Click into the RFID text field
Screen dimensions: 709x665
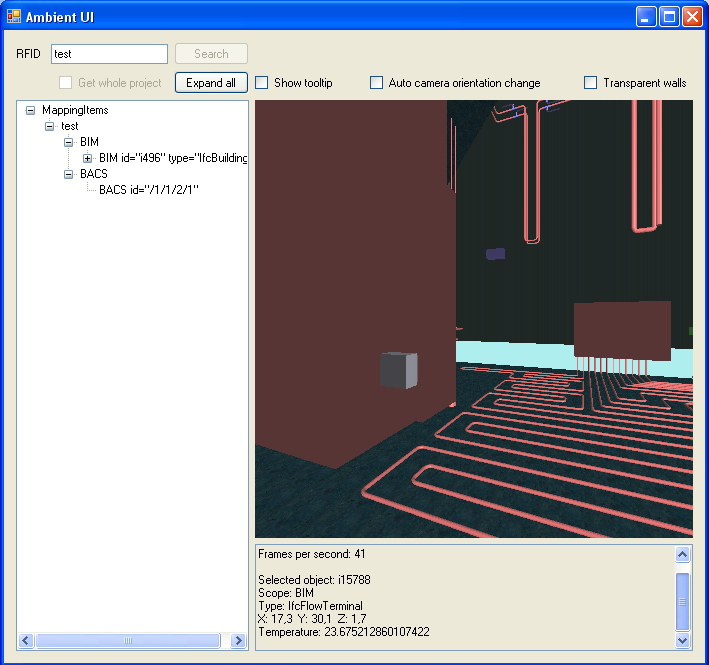108,54
